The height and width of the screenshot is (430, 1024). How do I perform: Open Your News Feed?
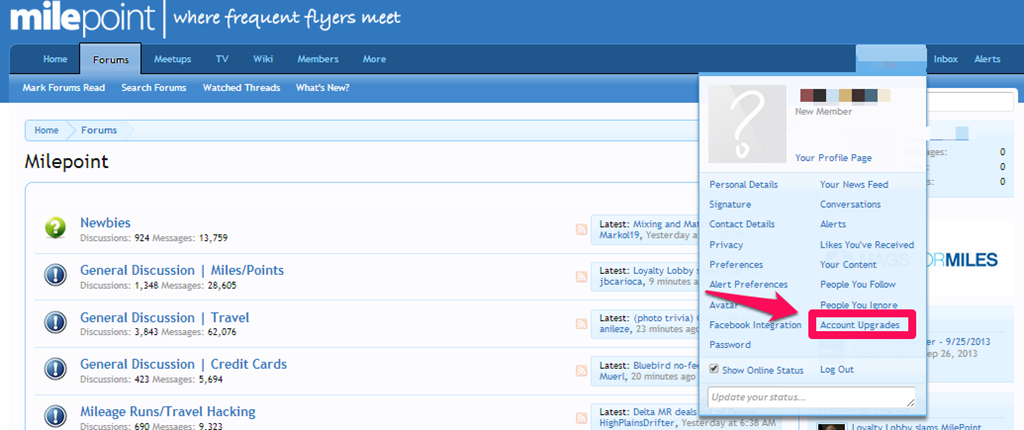click(x=854, y=184)
